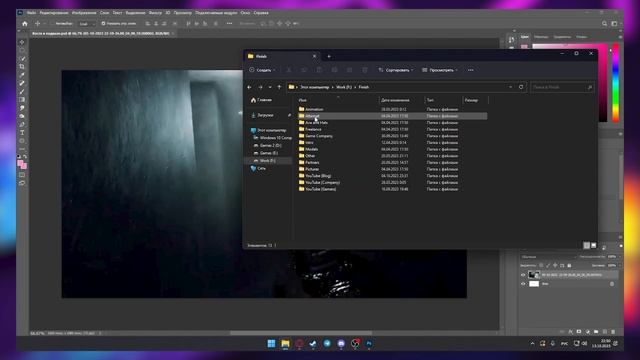This screenshot has width=640, height=360.
Task: Create new adjustment layer icon
Action: coord(587,332)
